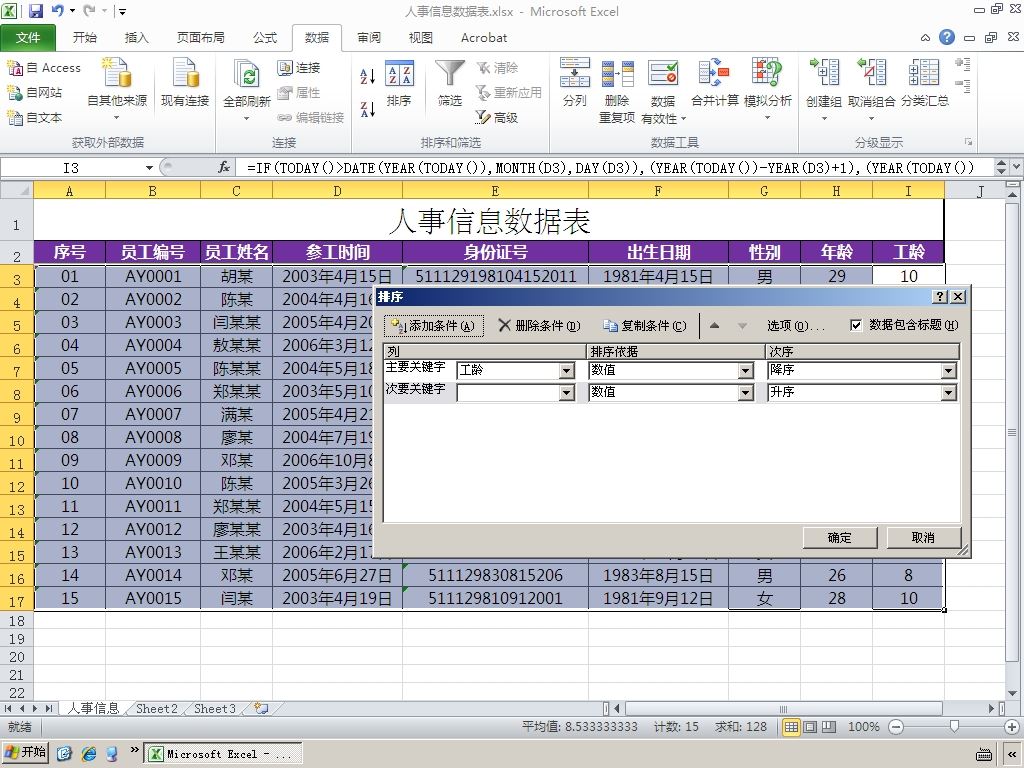Screen dimensions: 1024x768
Task: Open sort 选项 options button
Action: pyautogui.click(x=796, y=325)
